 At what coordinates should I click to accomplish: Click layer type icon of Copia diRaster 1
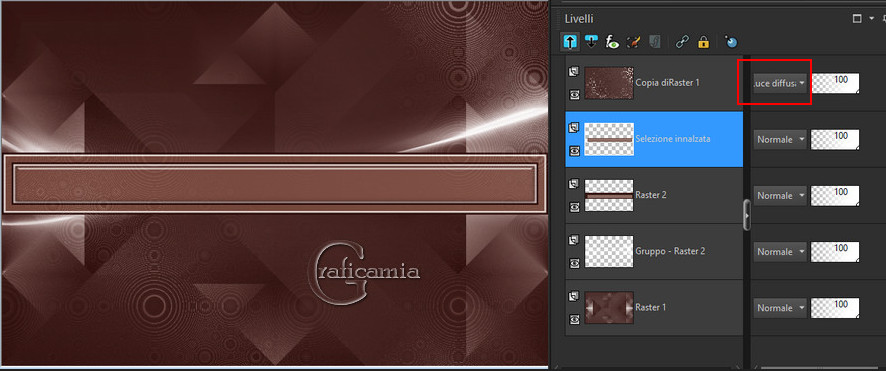point(574,71)
